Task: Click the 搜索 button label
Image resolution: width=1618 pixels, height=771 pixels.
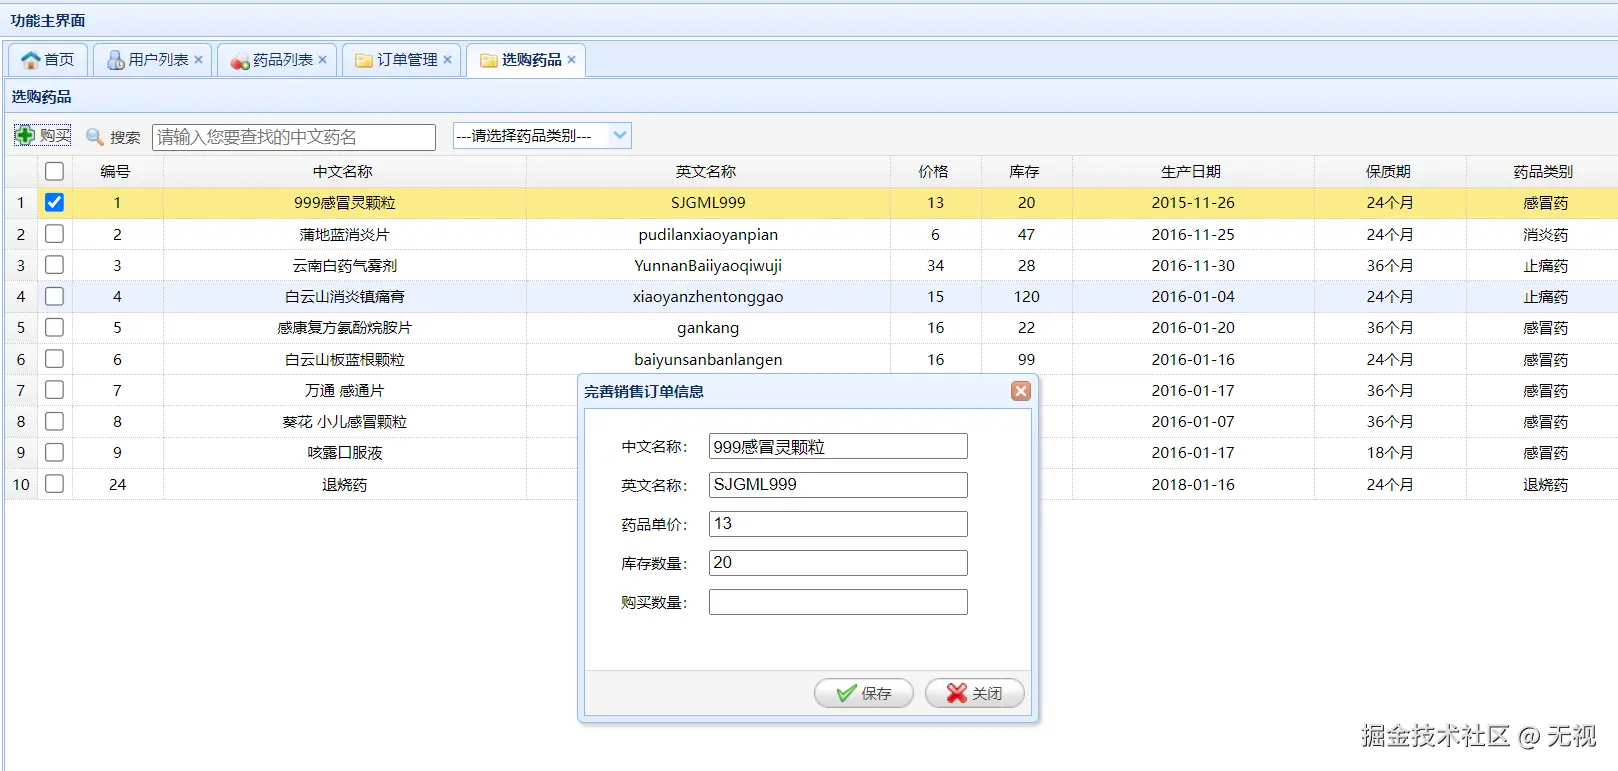Action: click(125, 137)
